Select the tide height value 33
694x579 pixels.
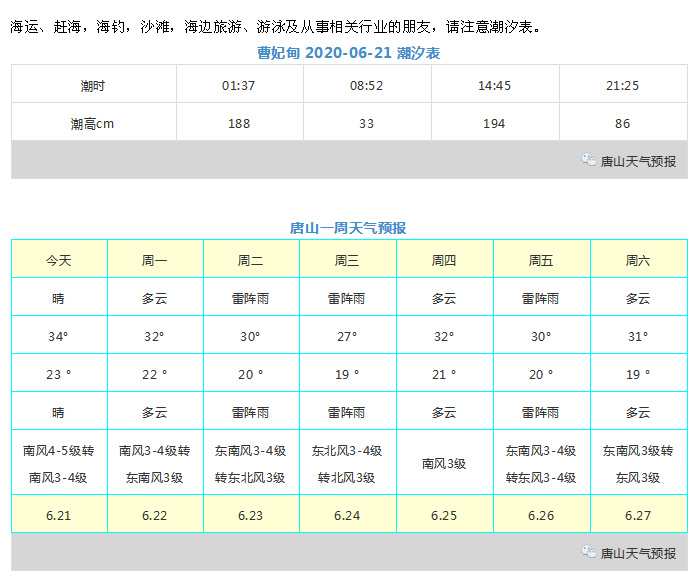tap(366, 123)
